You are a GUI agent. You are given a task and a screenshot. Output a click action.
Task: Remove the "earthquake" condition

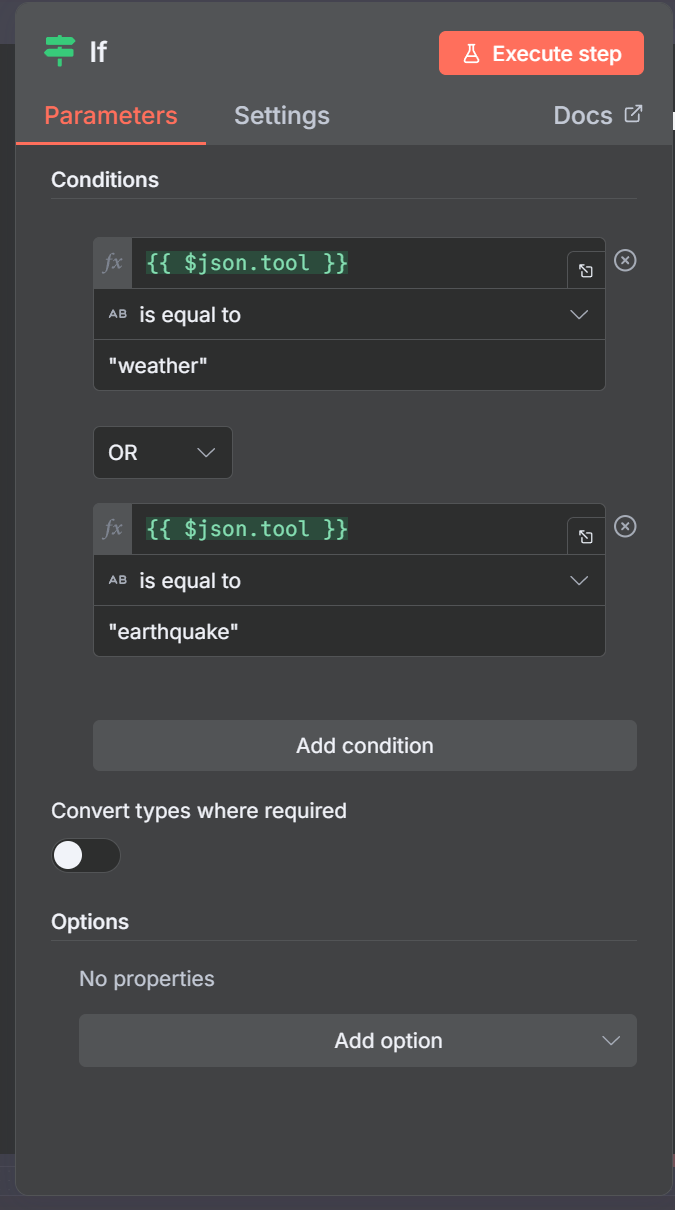625,527
